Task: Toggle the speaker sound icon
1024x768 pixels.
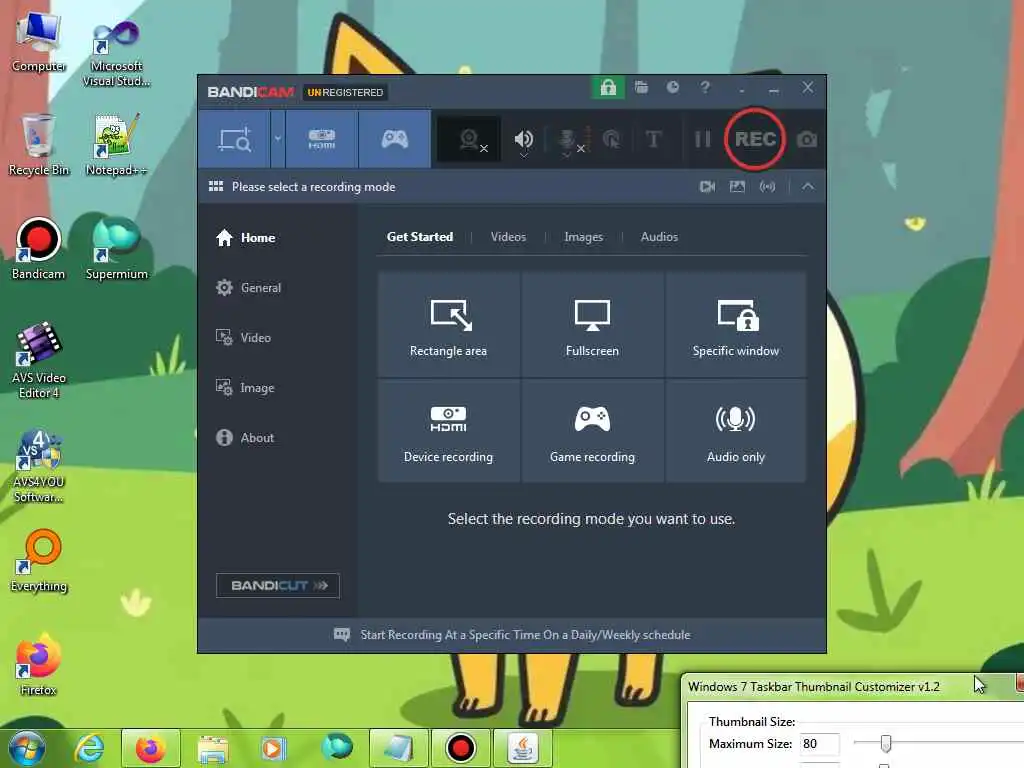Action: [x=524, y=140]
